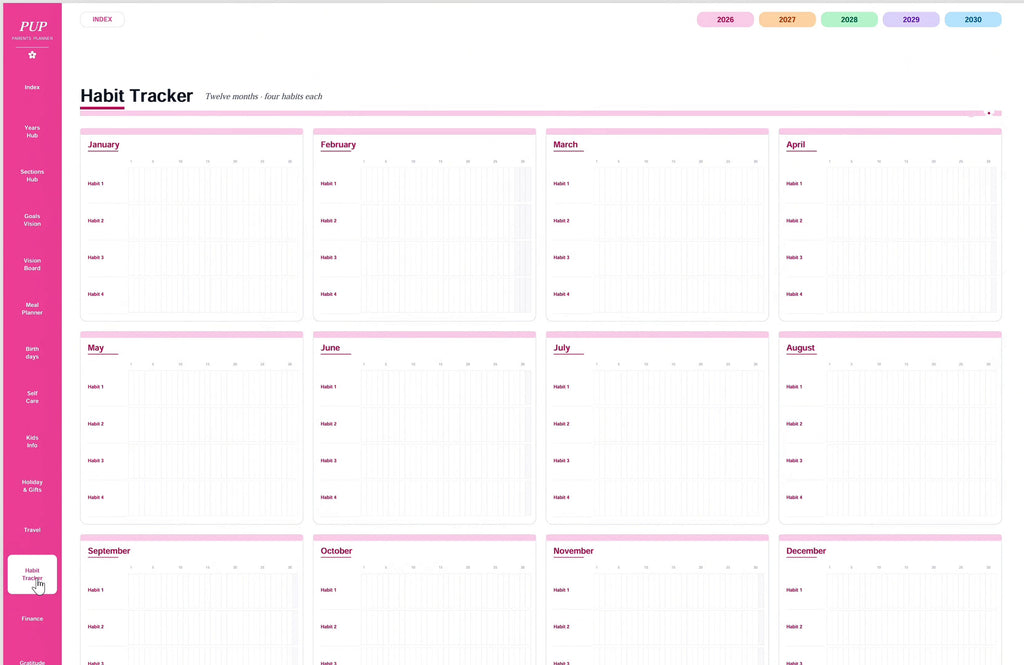This screenshot has height=665, width=1024.
Task: Go to Index in the sidebar
Action: click(x=32, y=87)
